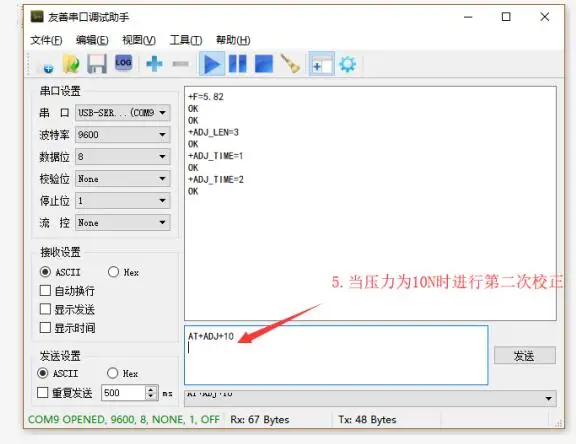
Task: Save data with the floppy disk icon
Action: pyautogui.click(x=97, y=64)
